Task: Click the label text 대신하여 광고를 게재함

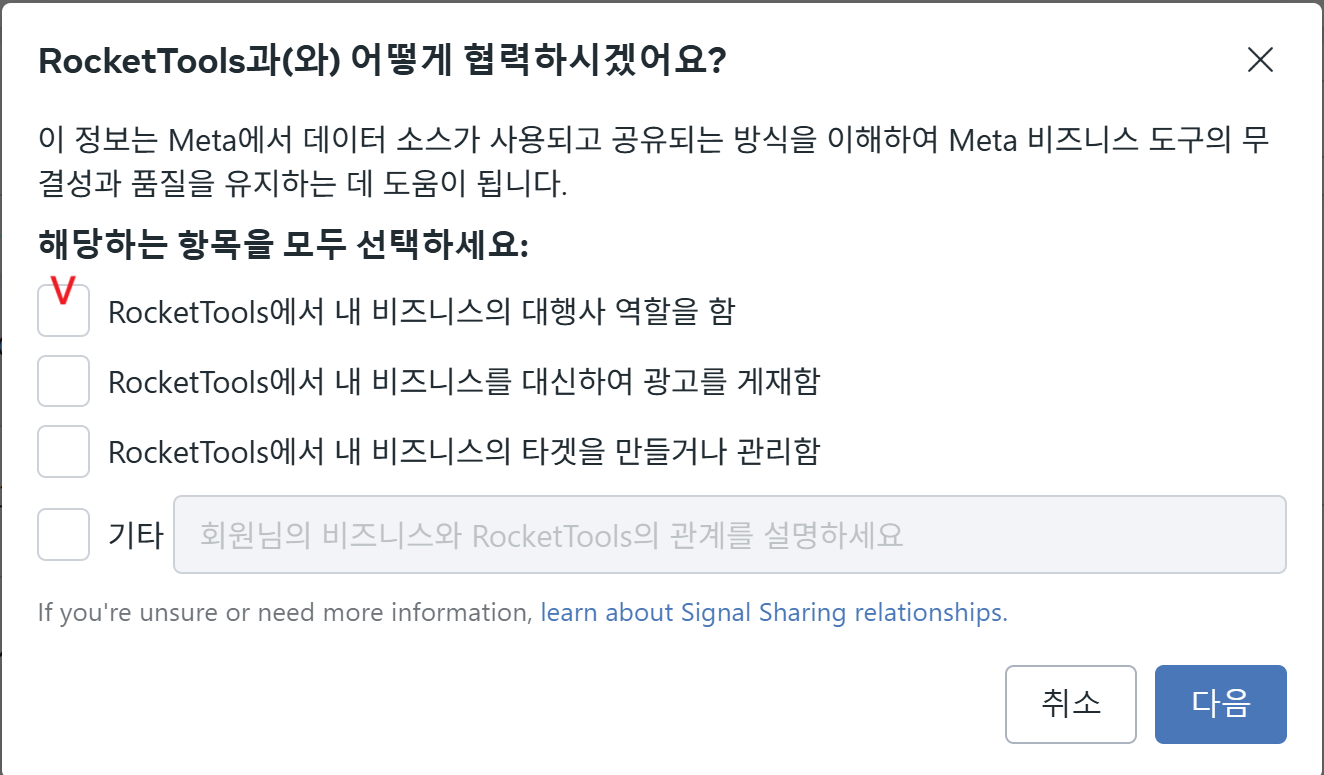Action: coord(464,382)
